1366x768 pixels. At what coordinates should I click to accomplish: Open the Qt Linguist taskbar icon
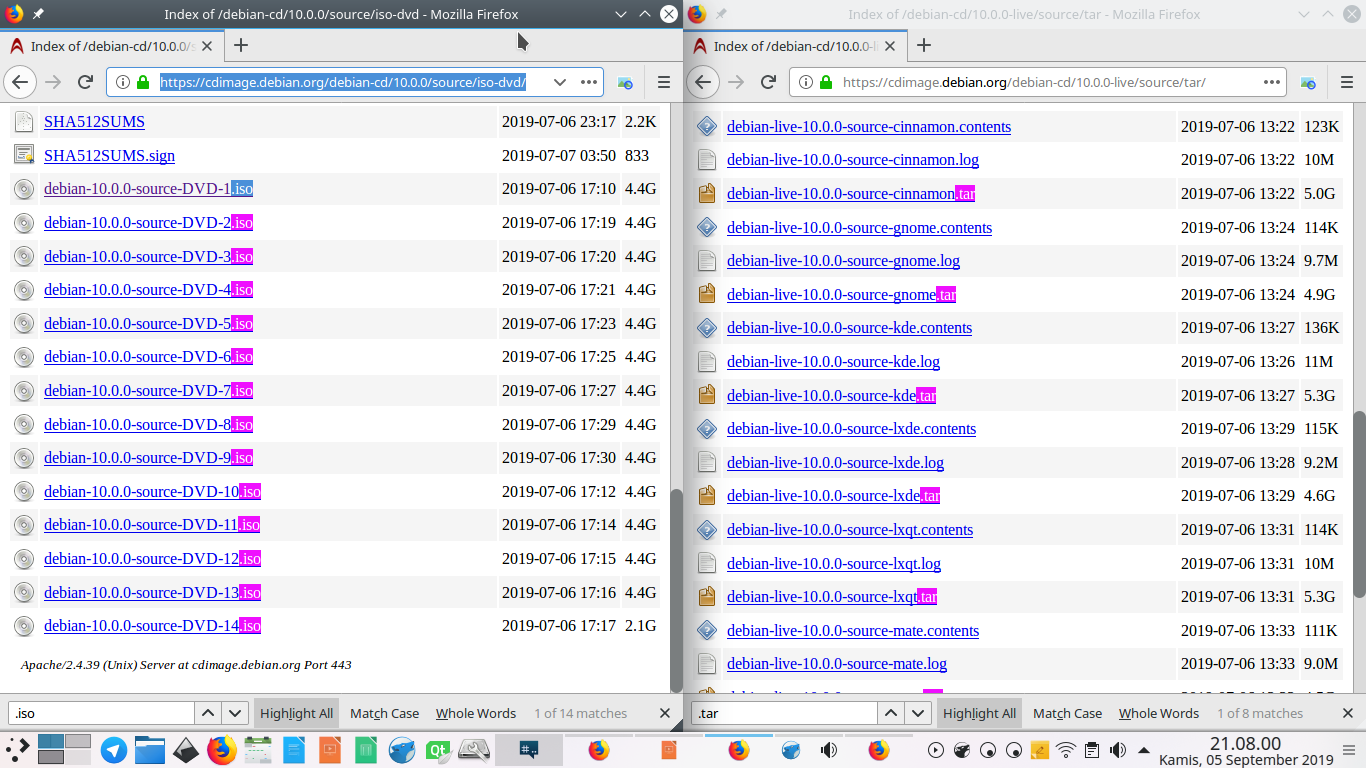tap(437, 750)
